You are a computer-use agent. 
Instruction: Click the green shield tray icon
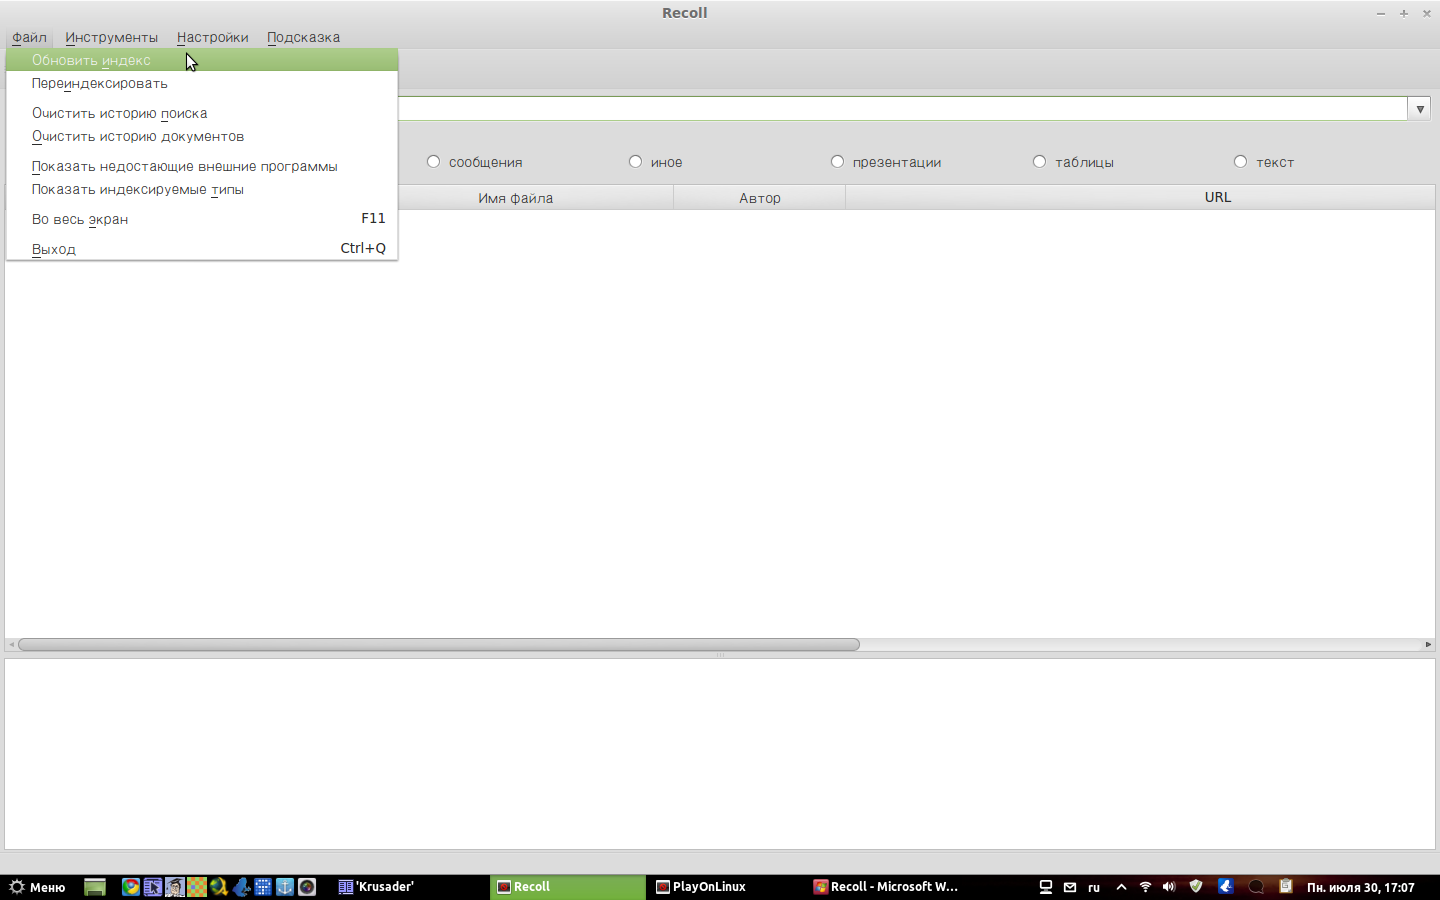coord(1196,886)
